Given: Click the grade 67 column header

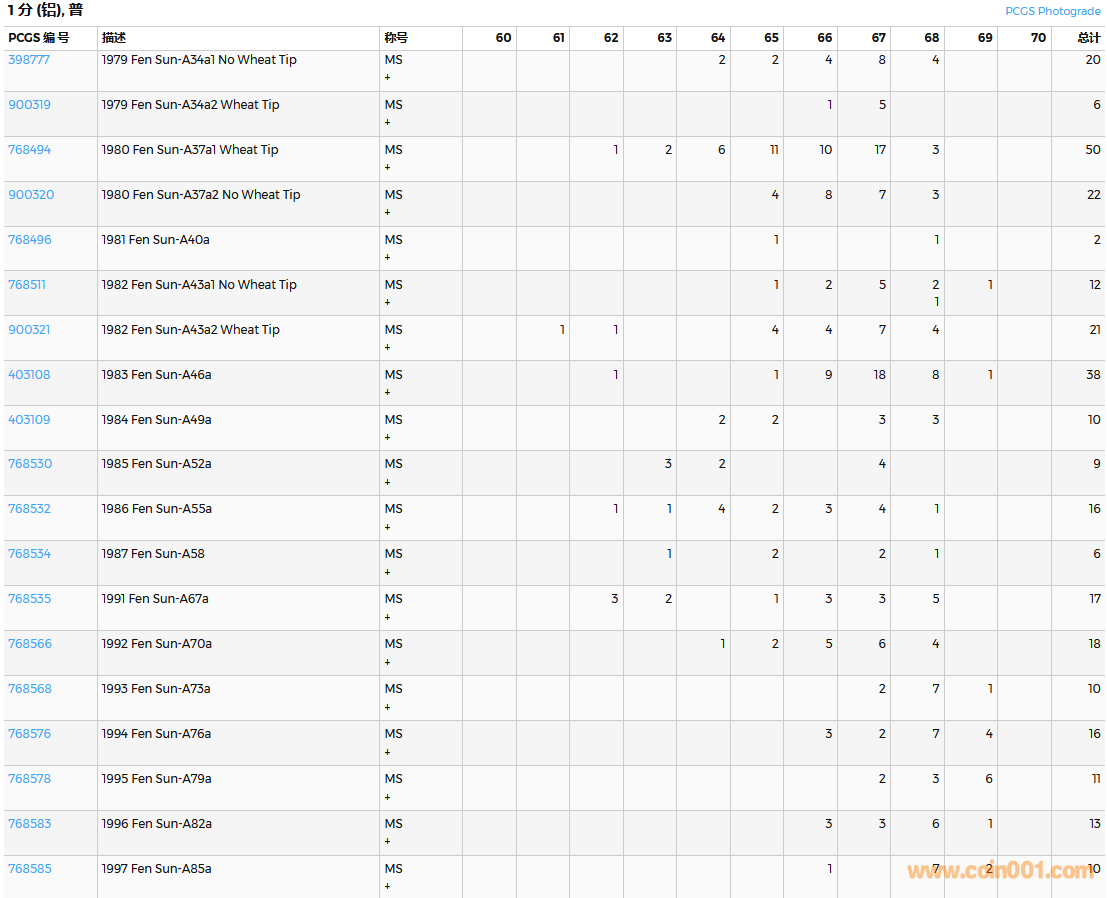Looking at the screenshot, I should [877, 38].
